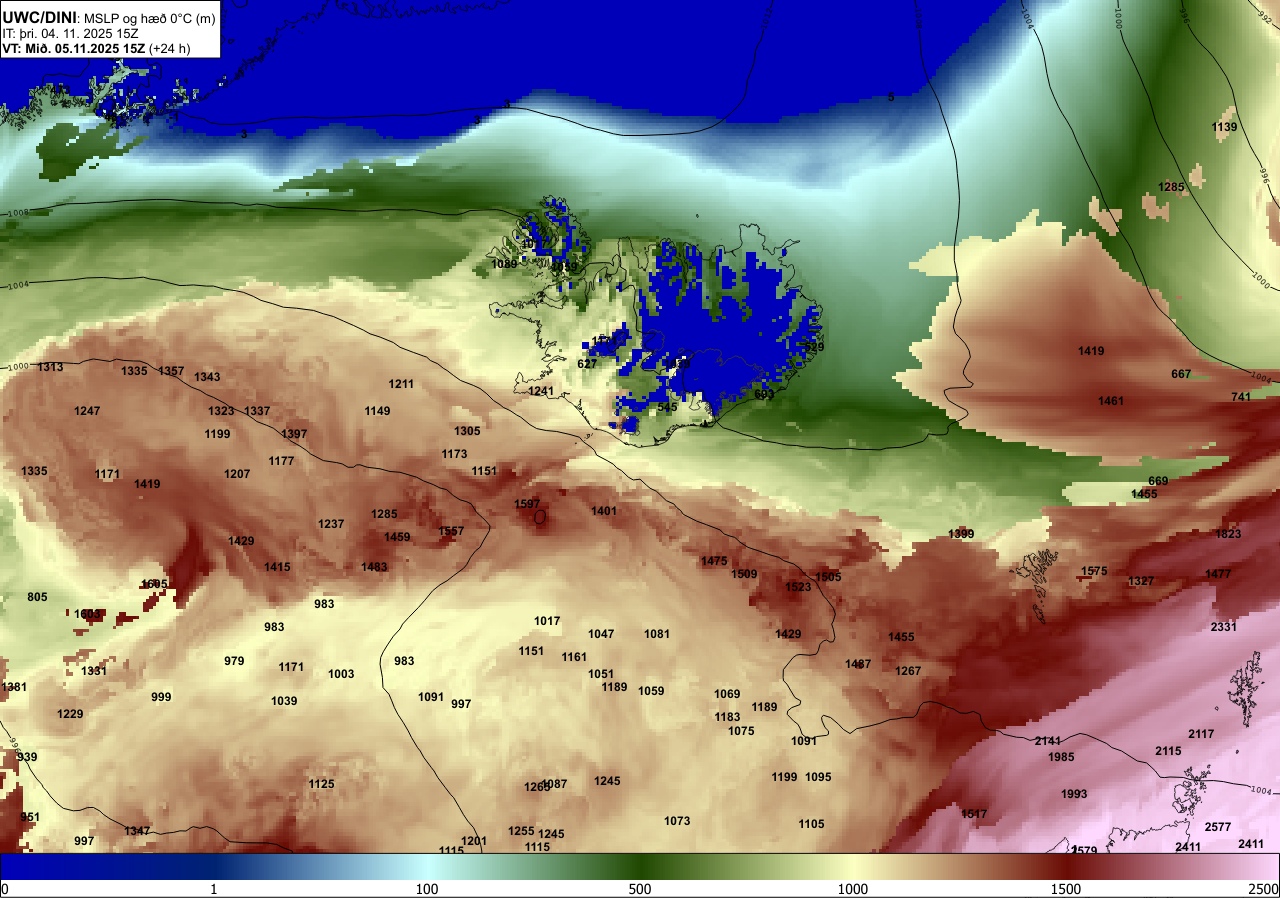Click the 2331 height value
Image resolution: width=1280 pixels, height=898 pixels.
click(1224, 627)
